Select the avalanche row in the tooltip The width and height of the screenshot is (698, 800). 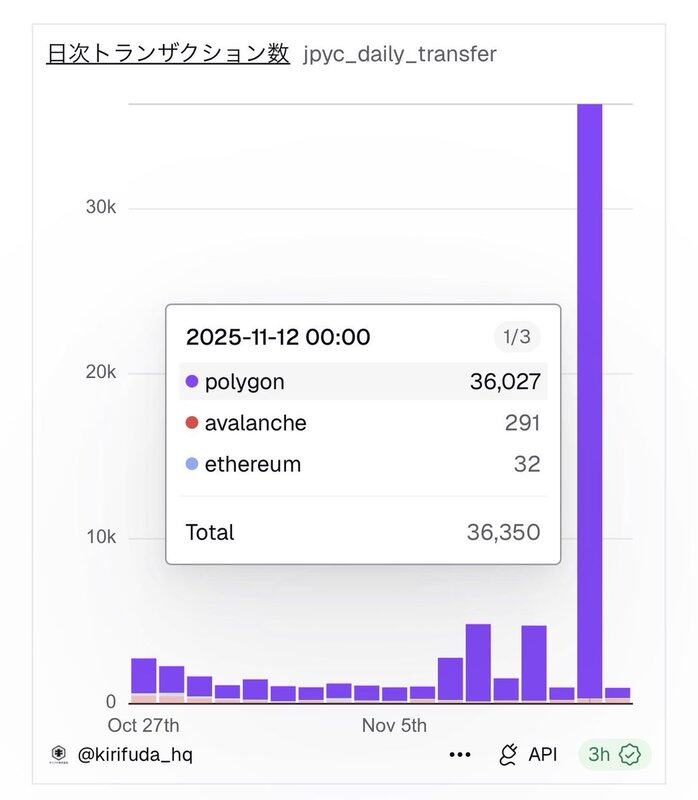pyautogui.click(x=363, y=423)
